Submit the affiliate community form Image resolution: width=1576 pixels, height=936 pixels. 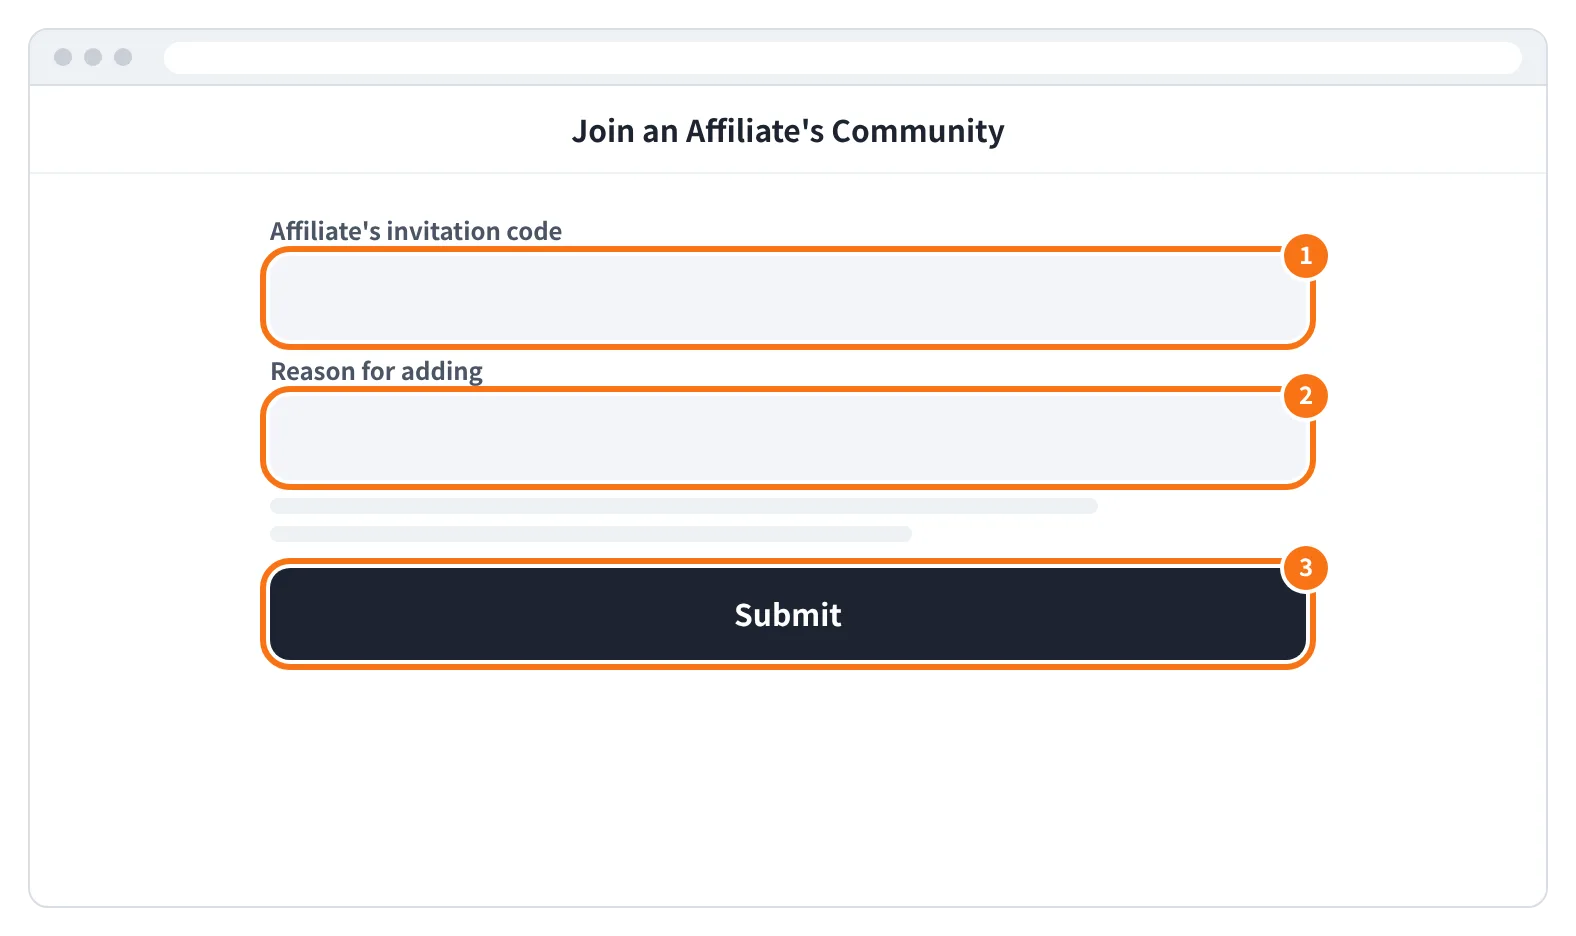pyautogui.click(x=787, y=614)
